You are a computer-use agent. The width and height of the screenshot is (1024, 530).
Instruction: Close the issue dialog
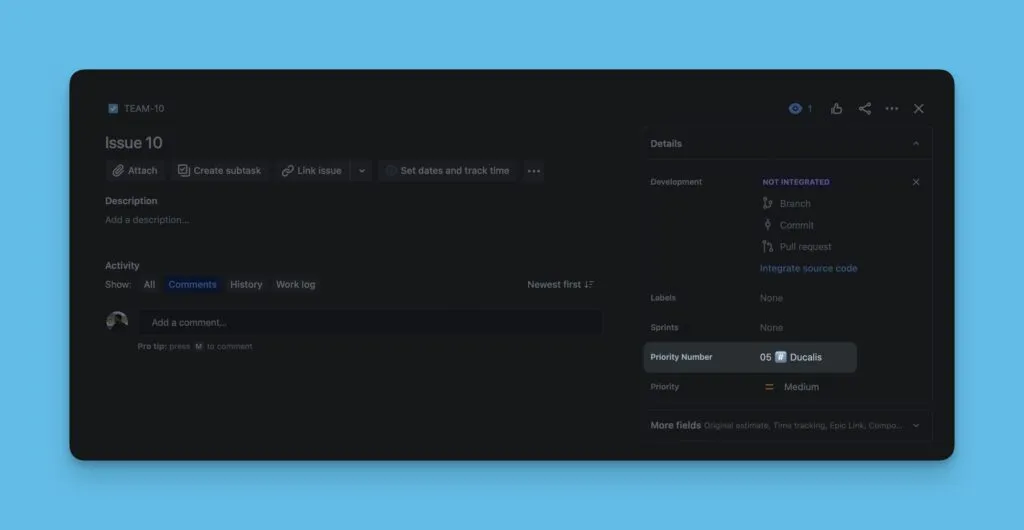coord(919,109)
